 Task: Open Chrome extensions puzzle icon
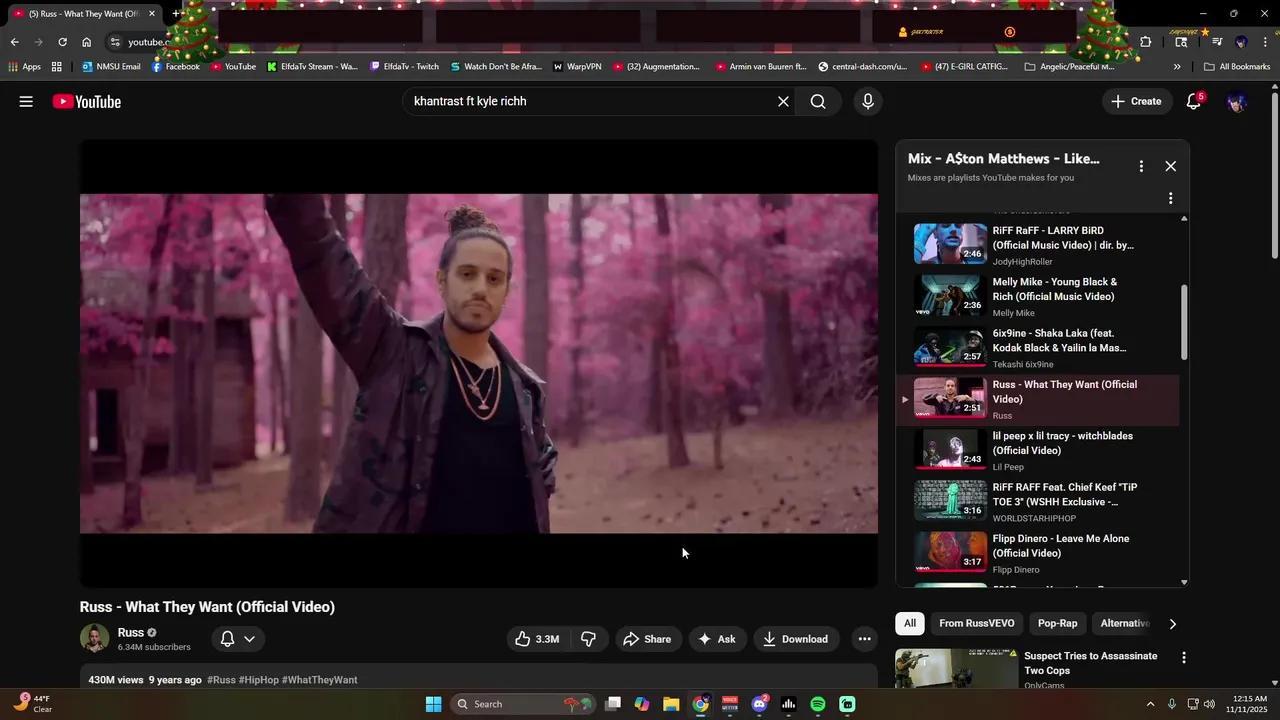click(1146, 42)
